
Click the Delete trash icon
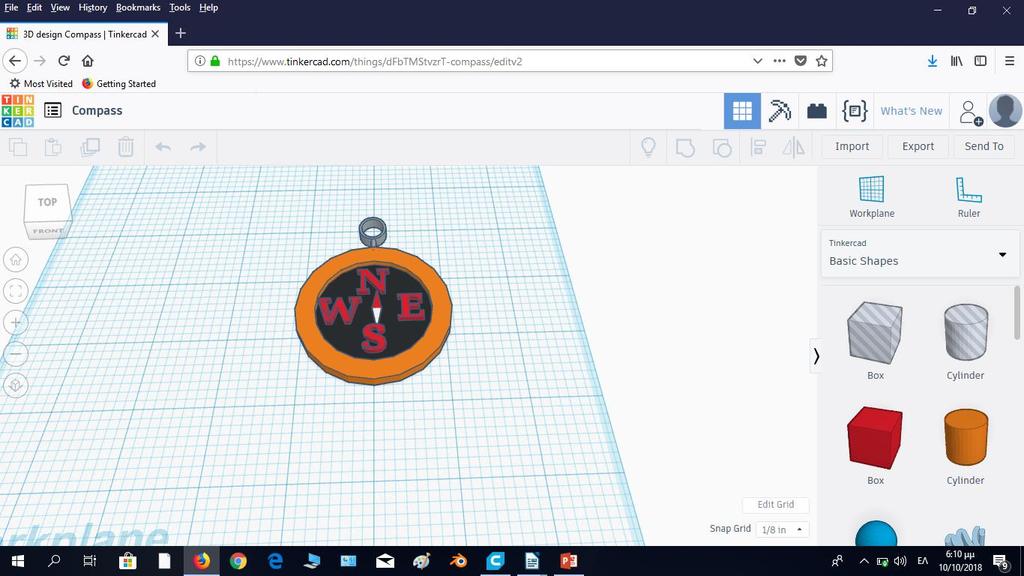[125, 147]
